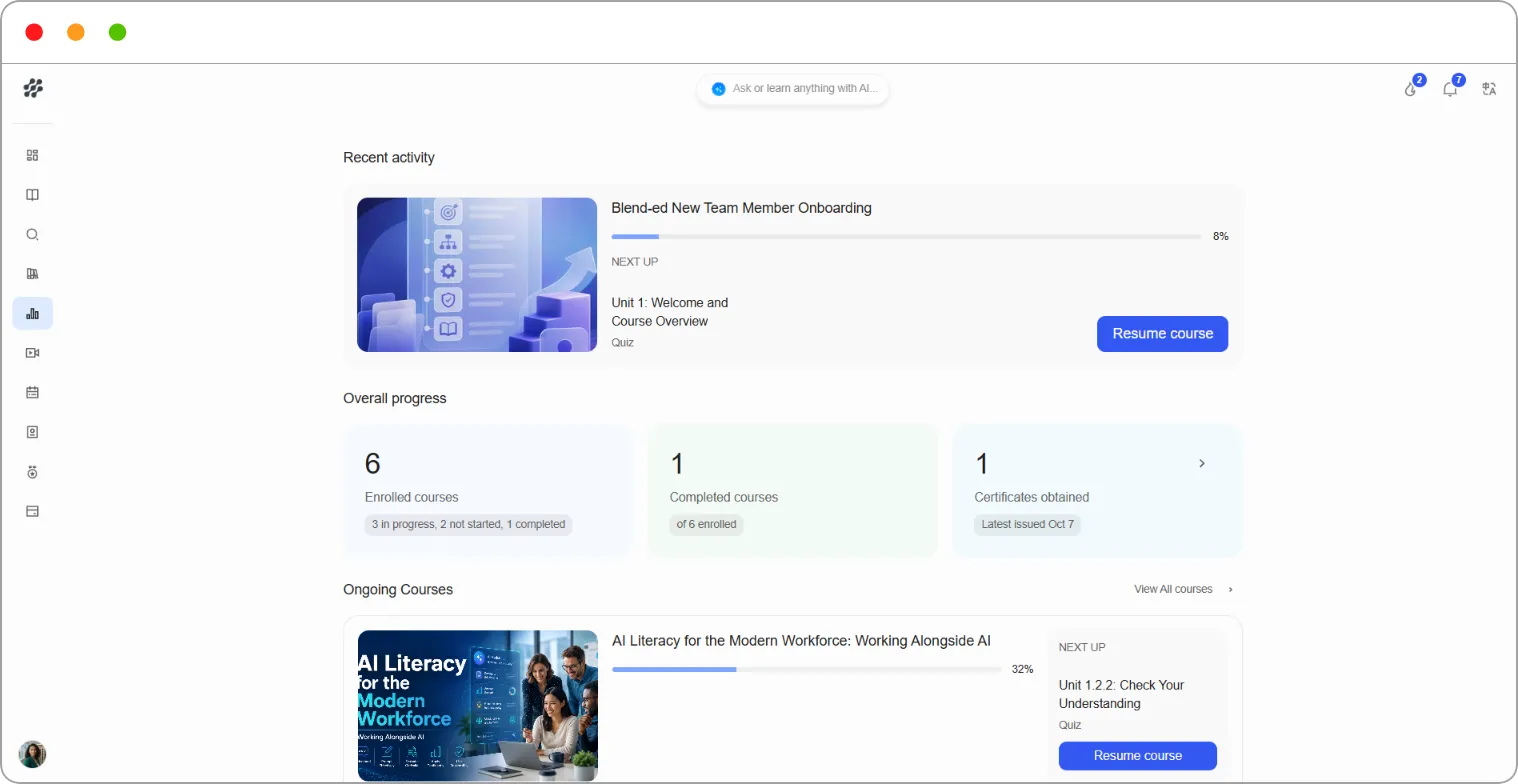Open the library books icon in sidebar
The height and width of the screenshot is (784, 1518).
click(x=32, y=274)
